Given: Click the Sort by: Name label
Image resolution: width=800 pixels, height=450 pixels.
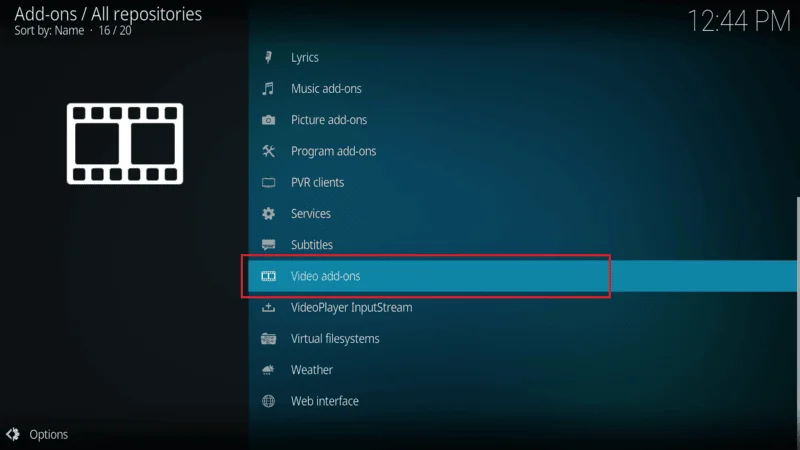Looking at the screenshot, I should click(x=49, y=31).
